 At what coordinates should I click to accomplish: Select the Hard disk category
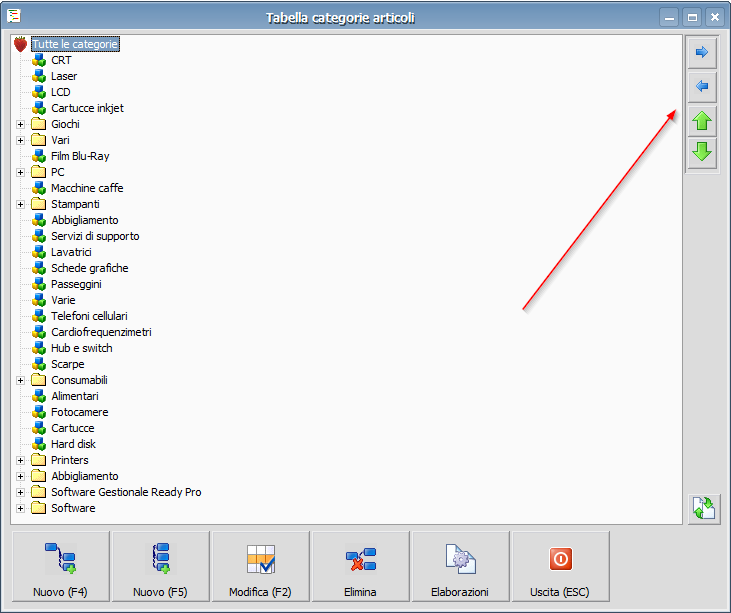point(74,444)
